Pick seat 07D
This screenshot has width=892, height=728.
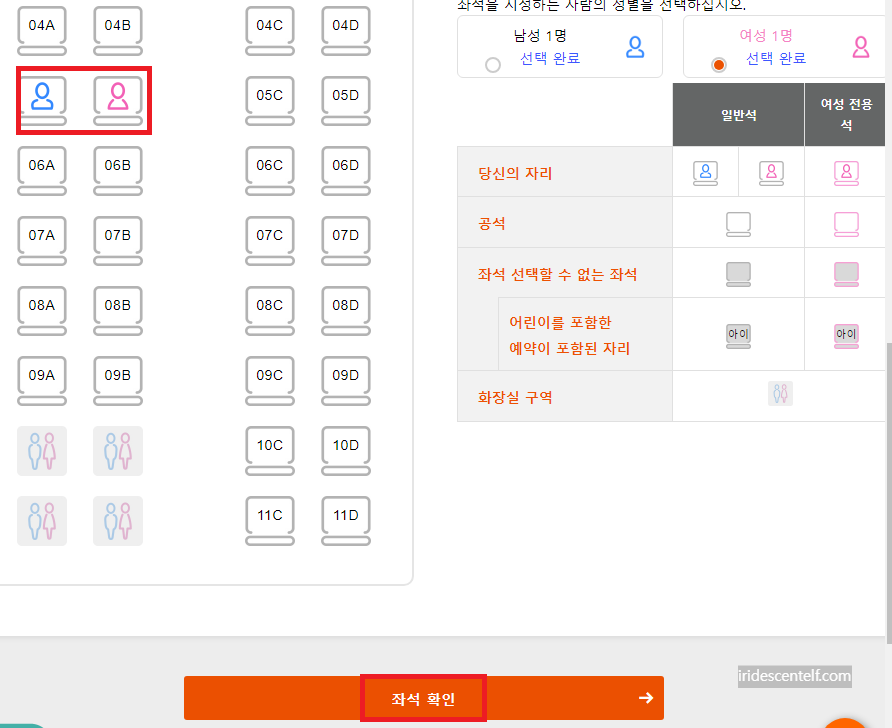click(346, 241)
